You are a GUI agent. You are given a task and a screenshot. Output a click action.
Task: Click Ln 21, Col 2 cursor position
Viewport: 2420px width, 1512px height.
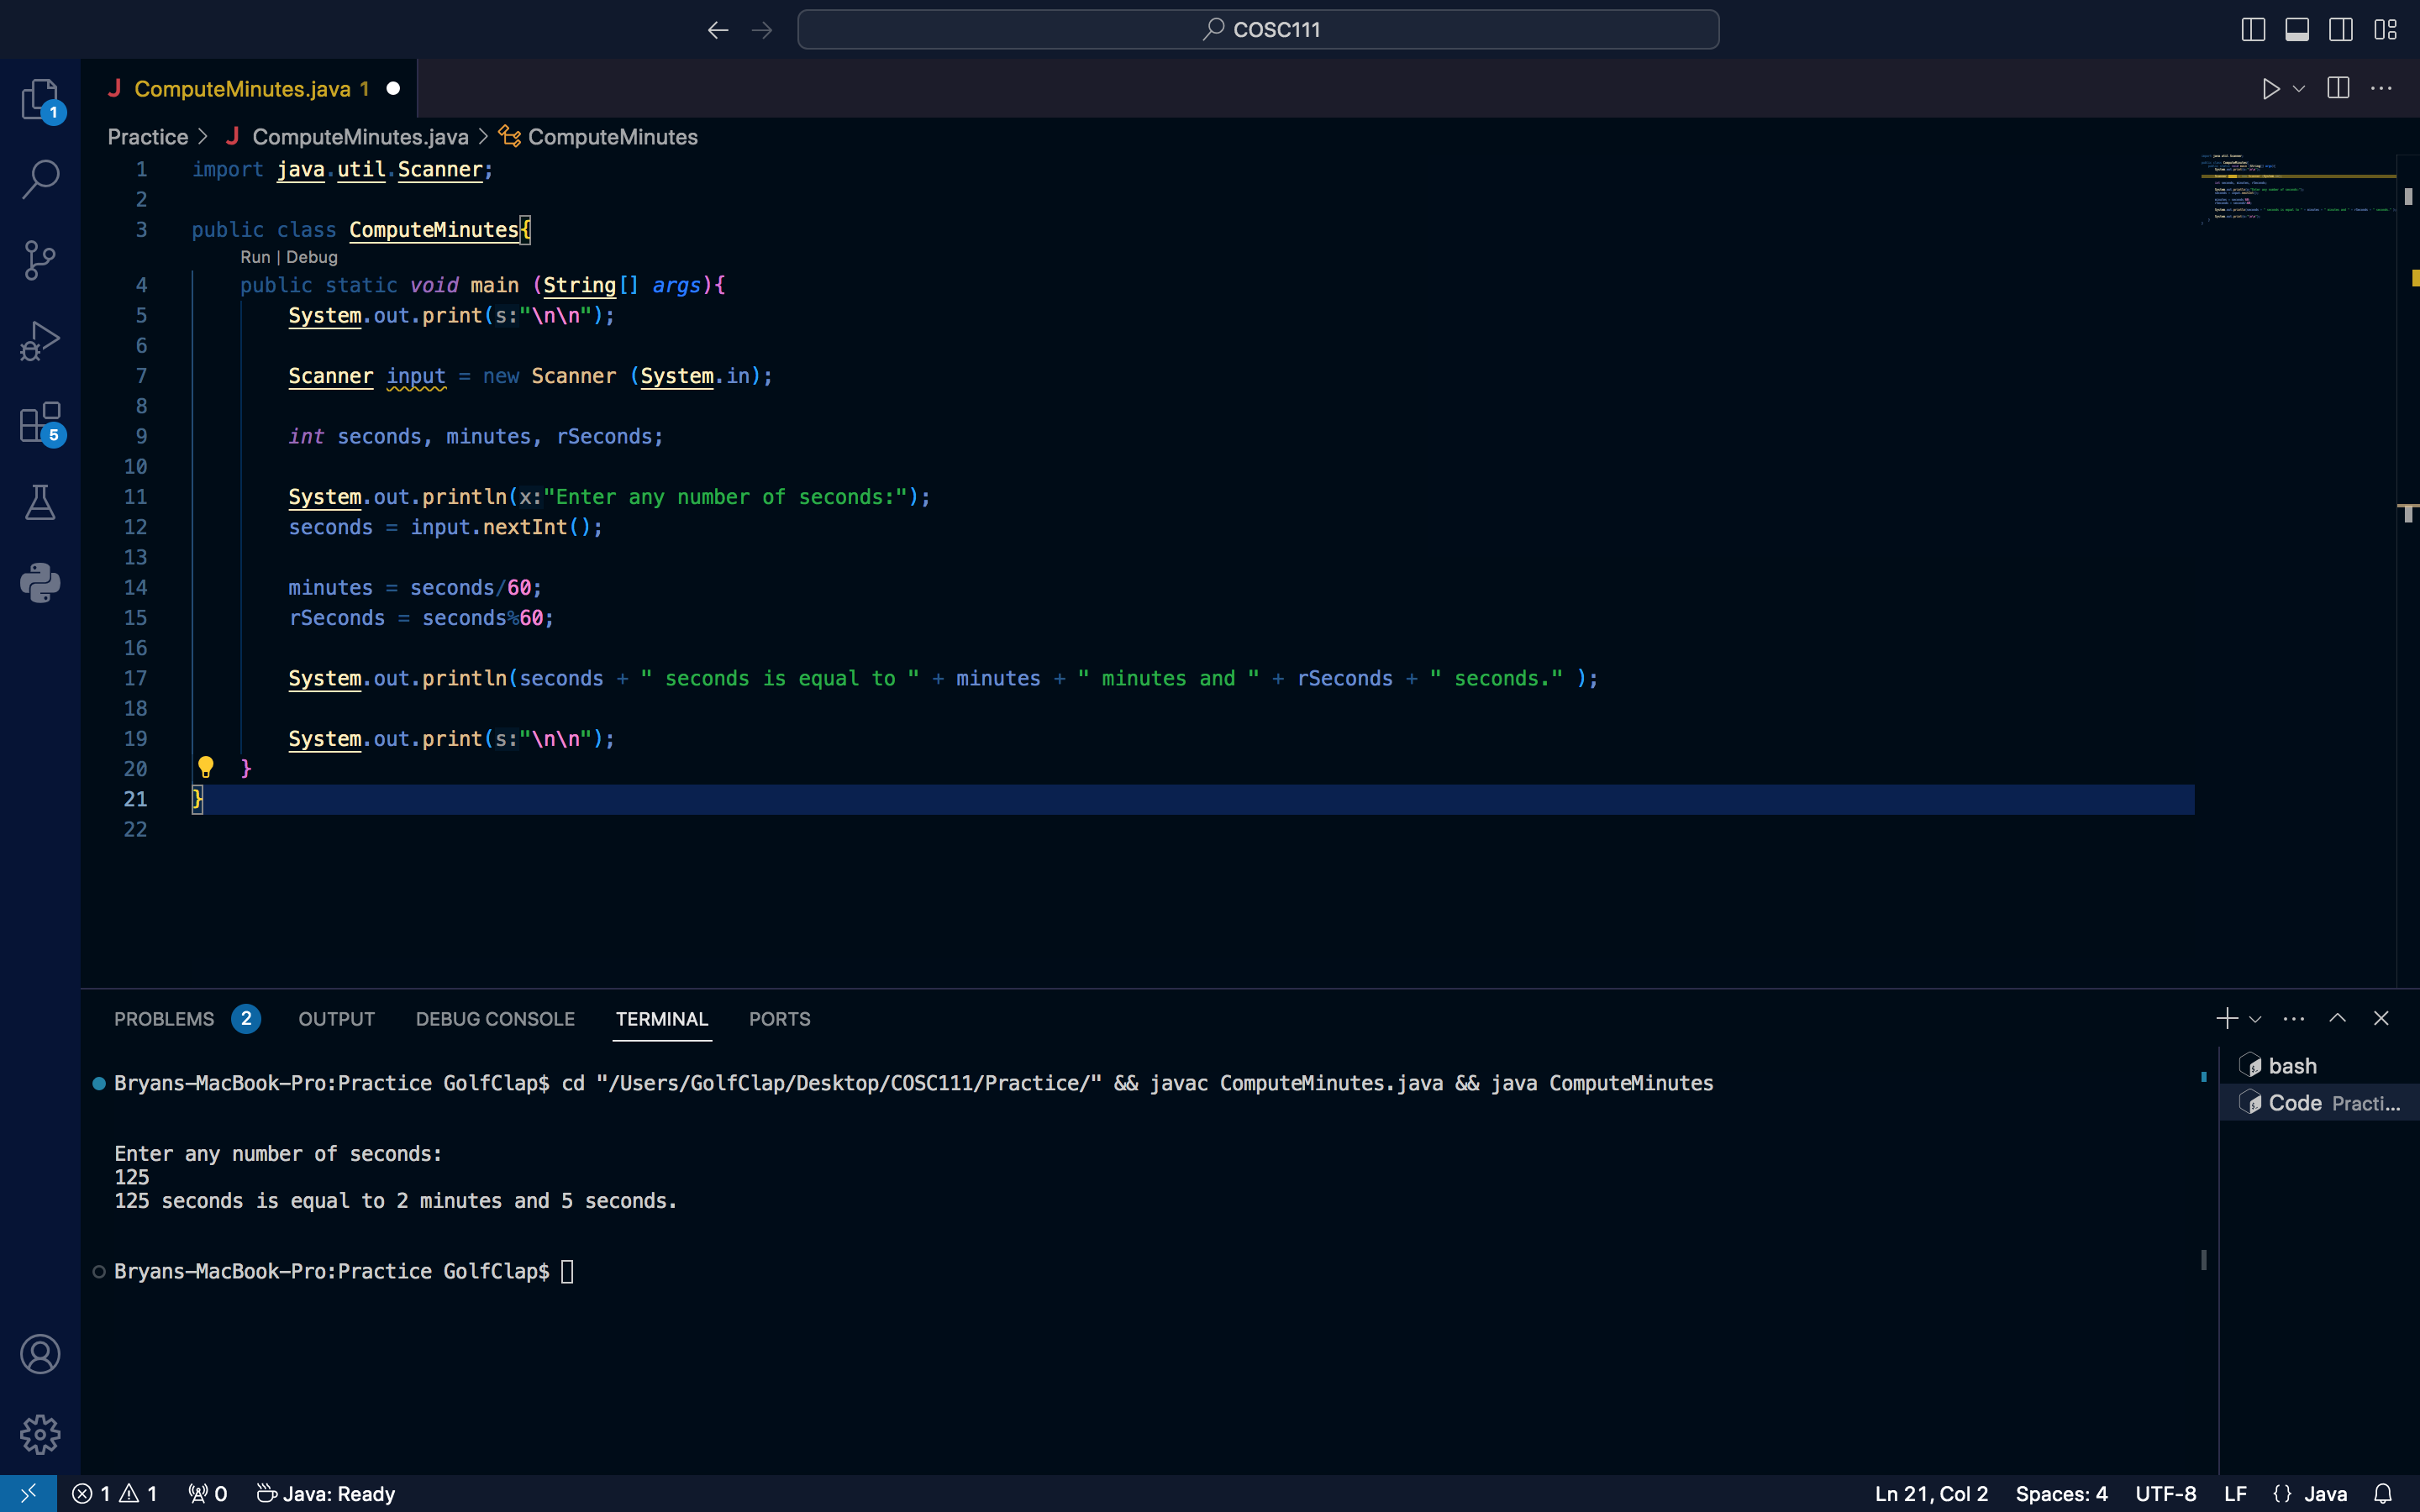tap(1931, 1493)
